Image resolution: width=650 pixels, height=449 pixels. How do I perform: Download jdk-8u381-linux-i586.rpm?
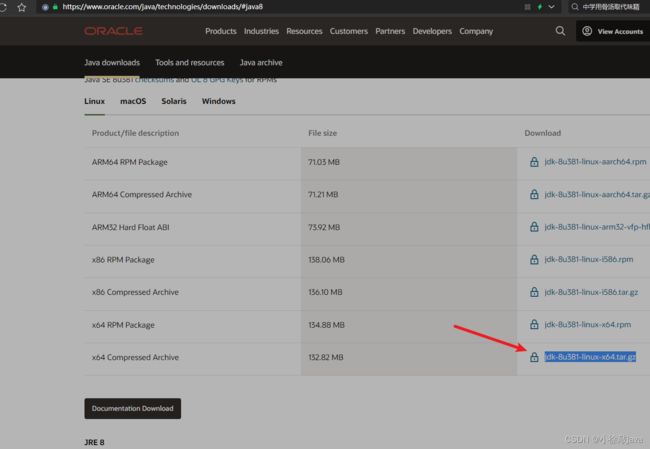589,259
